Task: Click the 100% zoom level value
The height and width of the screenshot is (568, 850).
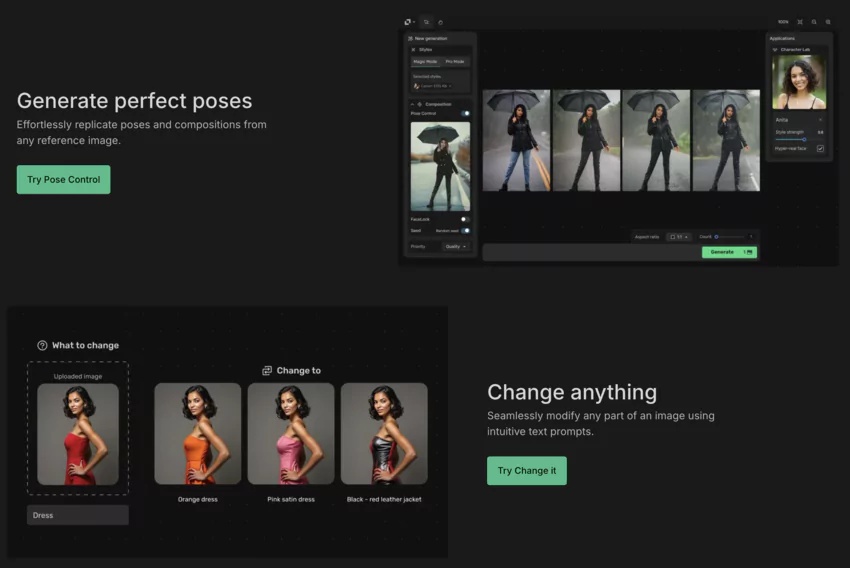Action: click(783, 22)
